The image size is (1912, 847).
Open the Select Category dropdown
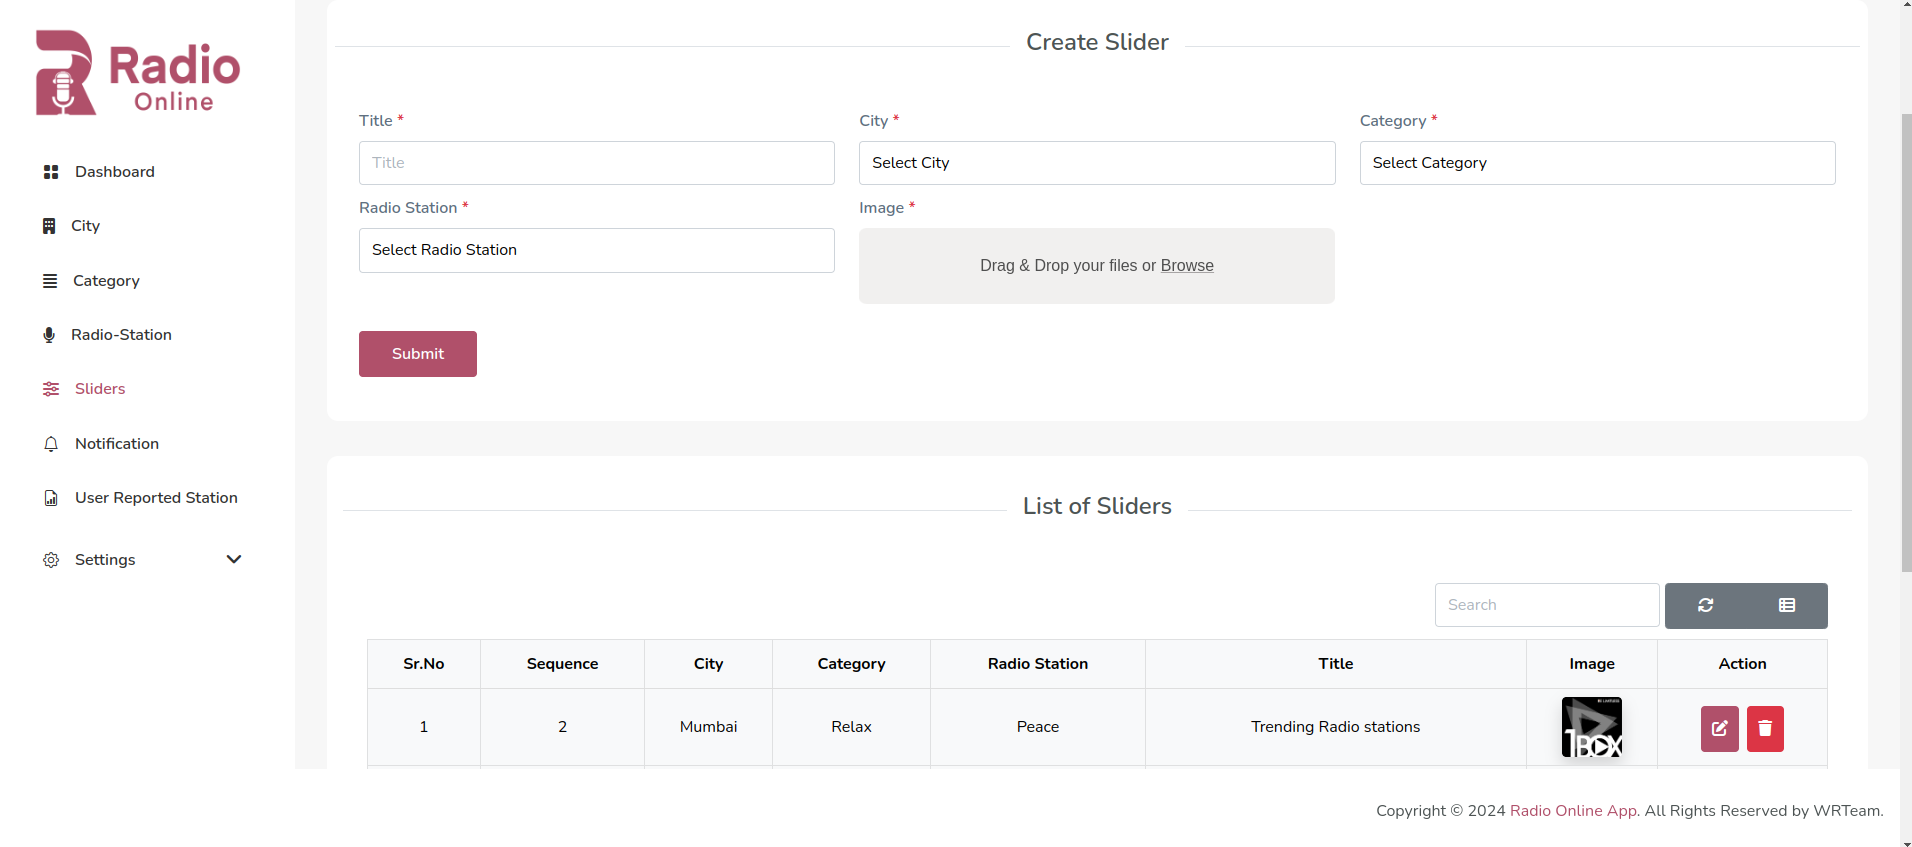[x=1597, y=163]
